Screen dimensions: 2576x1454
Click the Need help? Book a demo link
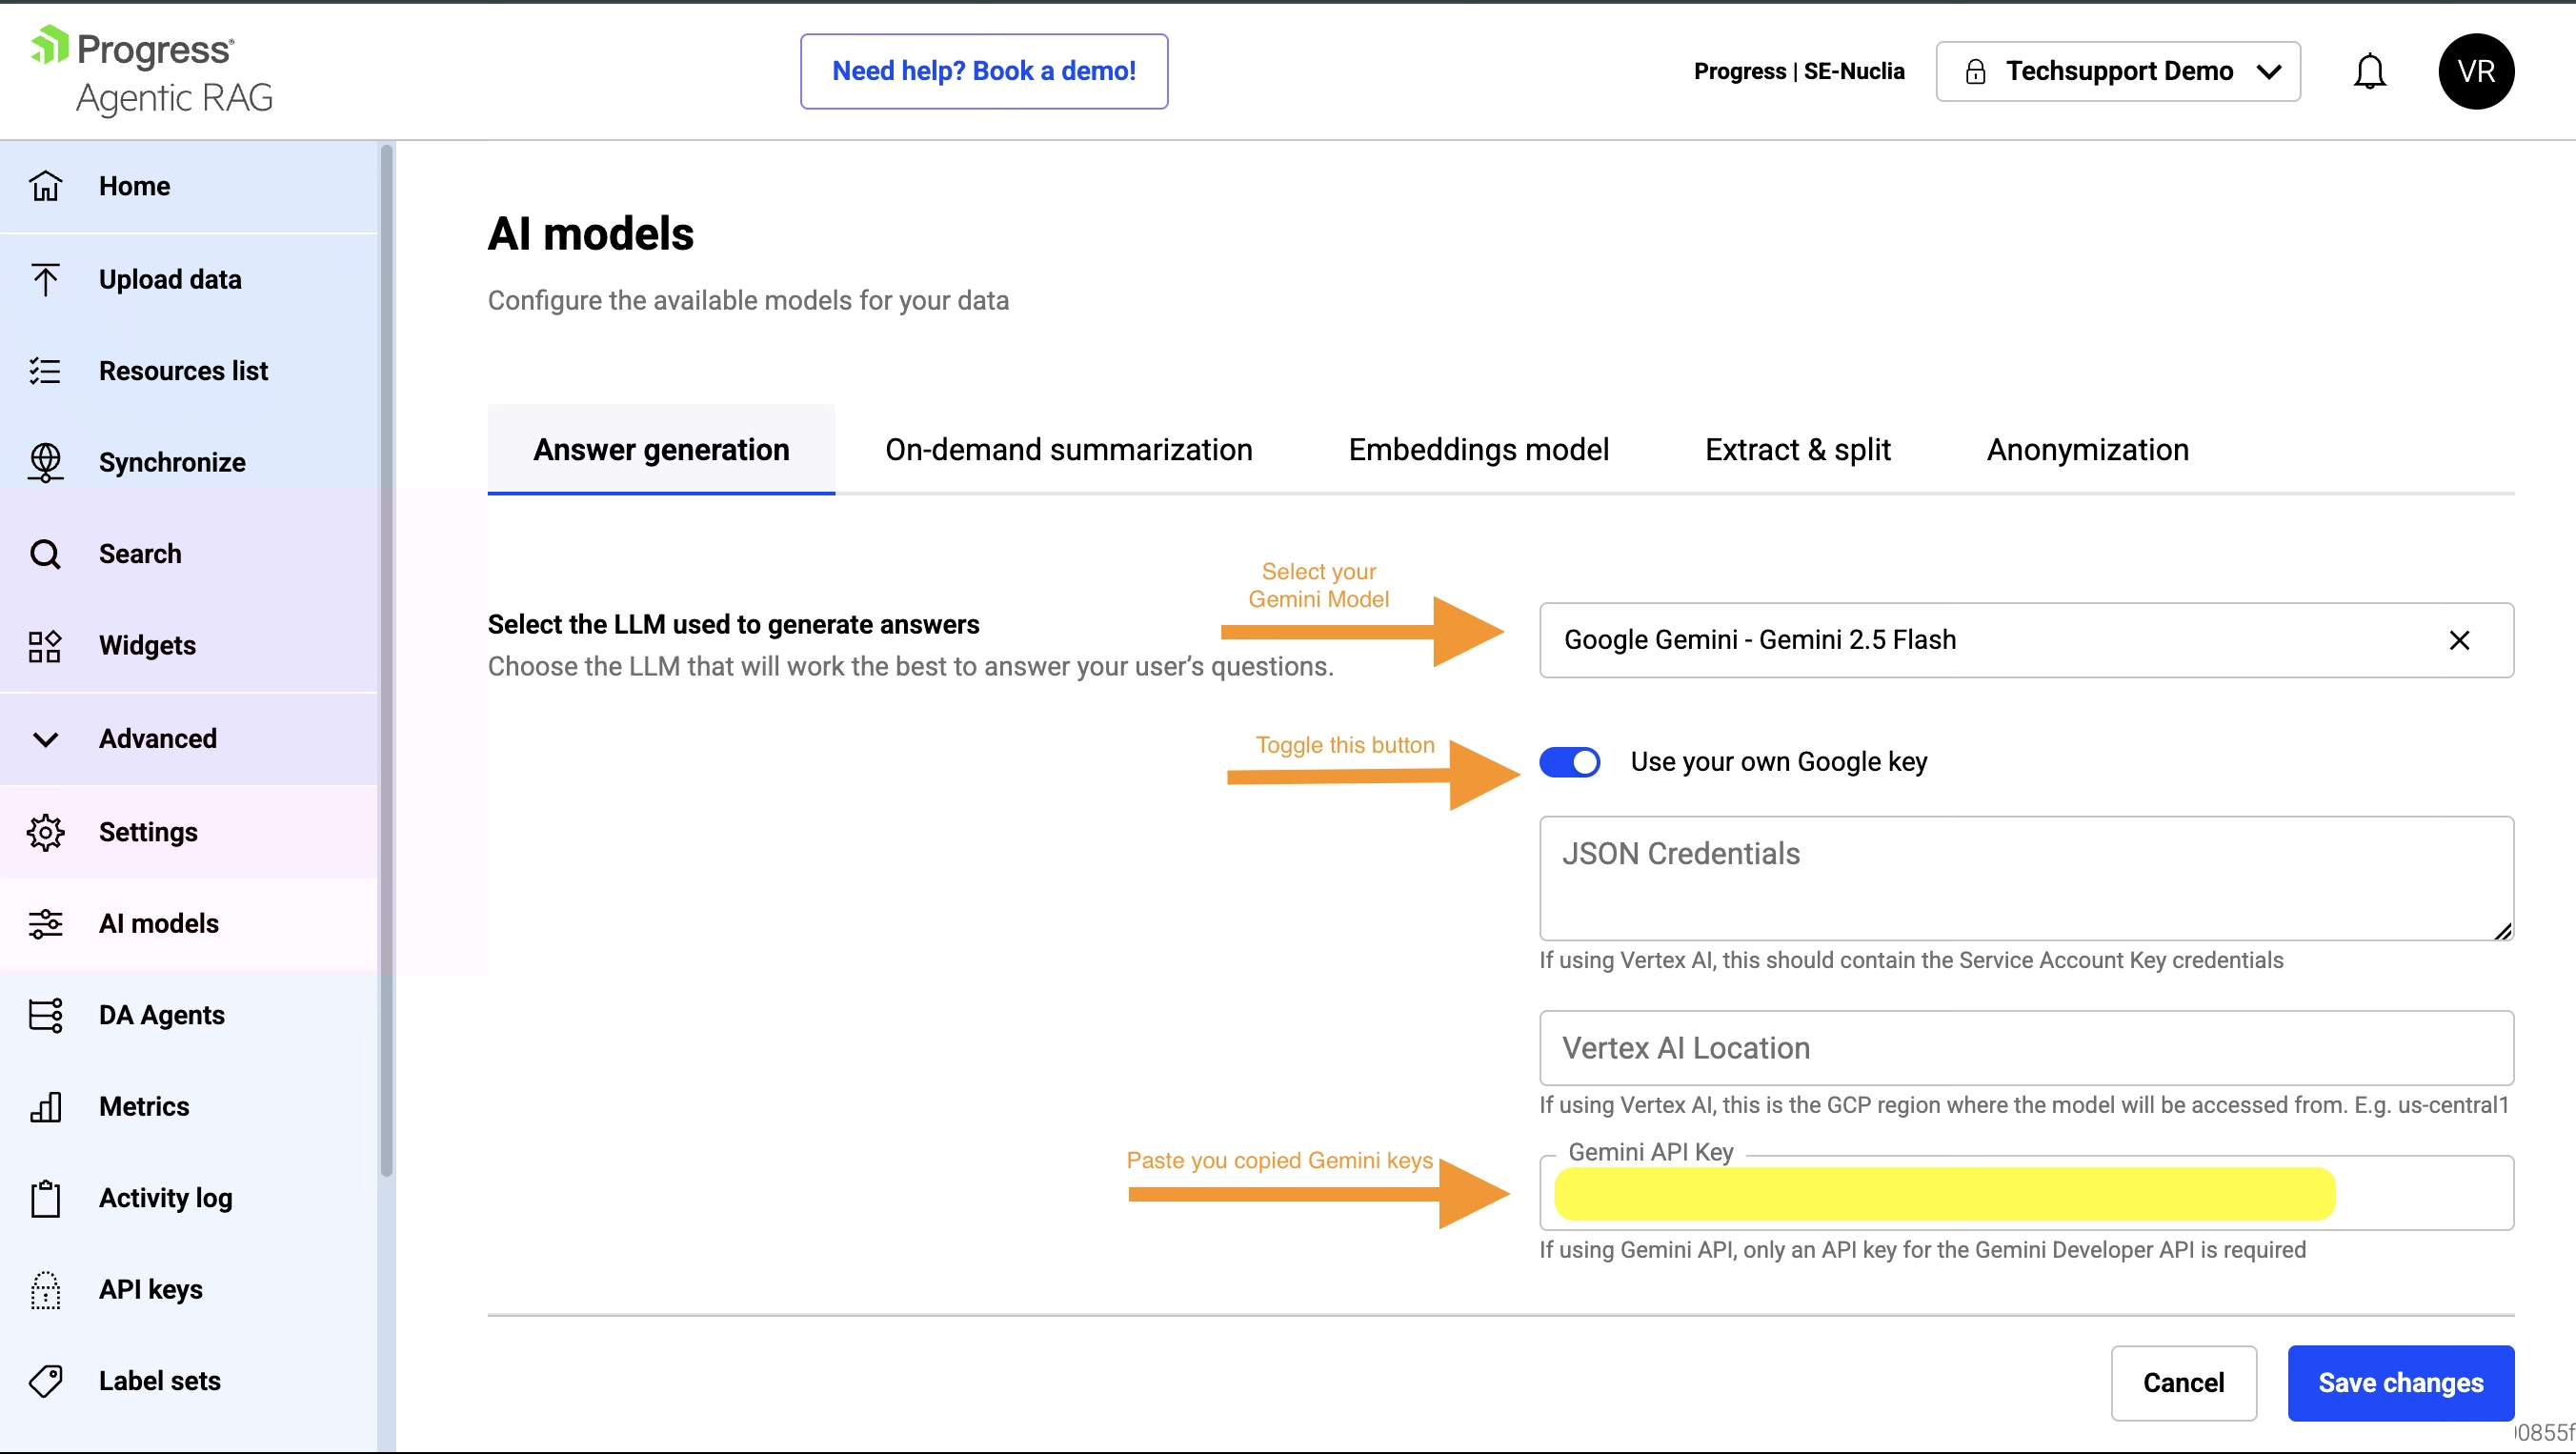[x=984, y=71]
